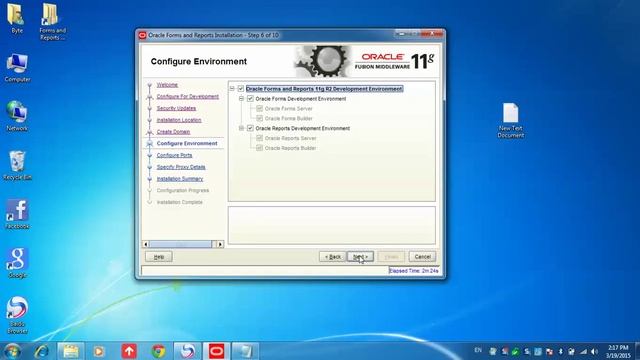
Task: Collapse the Oracle Reports Development Environment node
Action: pos(241,128)
